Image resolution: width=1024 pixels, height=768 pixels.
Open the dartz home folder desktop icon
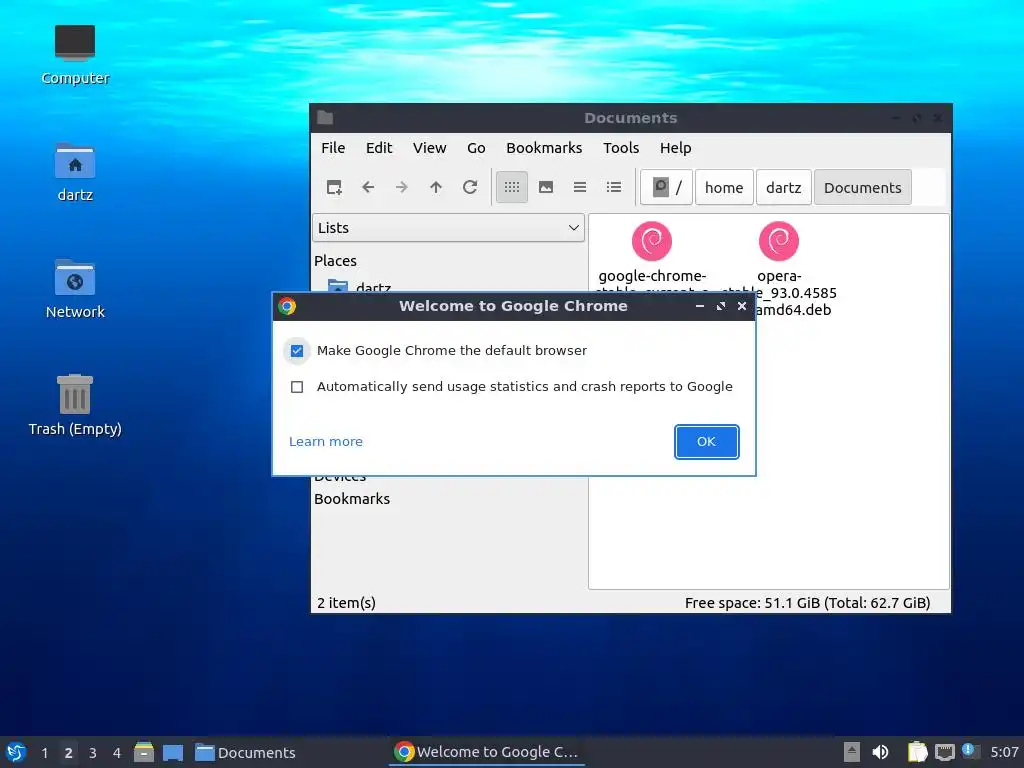[x=75, y=172]
